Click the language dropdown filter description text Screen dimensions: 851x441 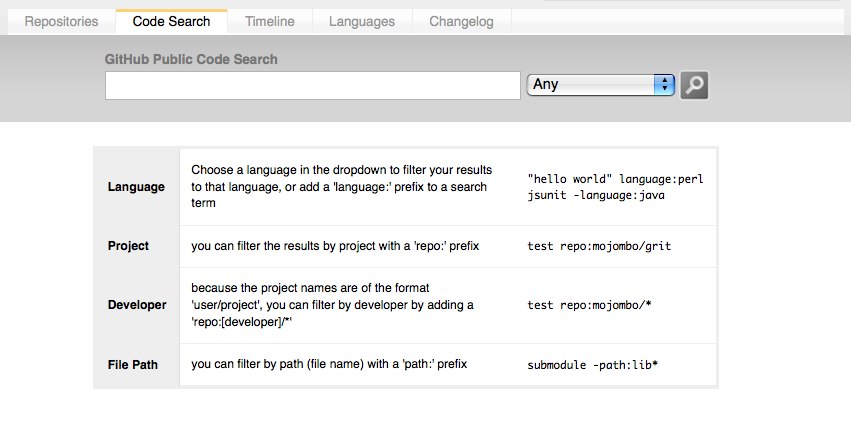pyautogui.click(x=342, y=186)
